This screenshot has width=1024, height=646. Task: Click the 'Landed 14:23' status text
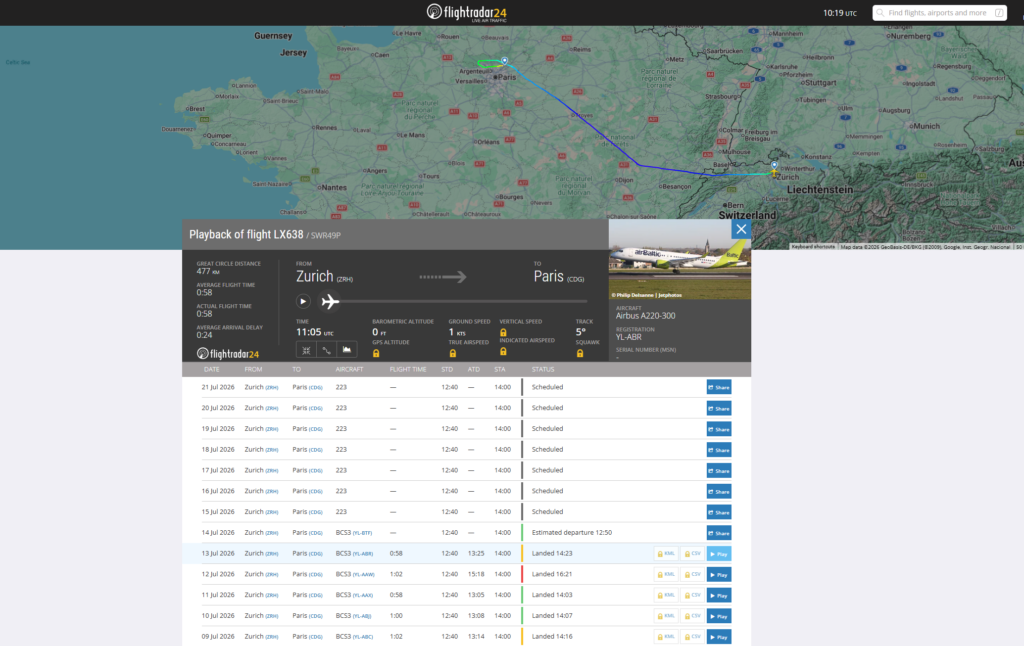[552, 553]
